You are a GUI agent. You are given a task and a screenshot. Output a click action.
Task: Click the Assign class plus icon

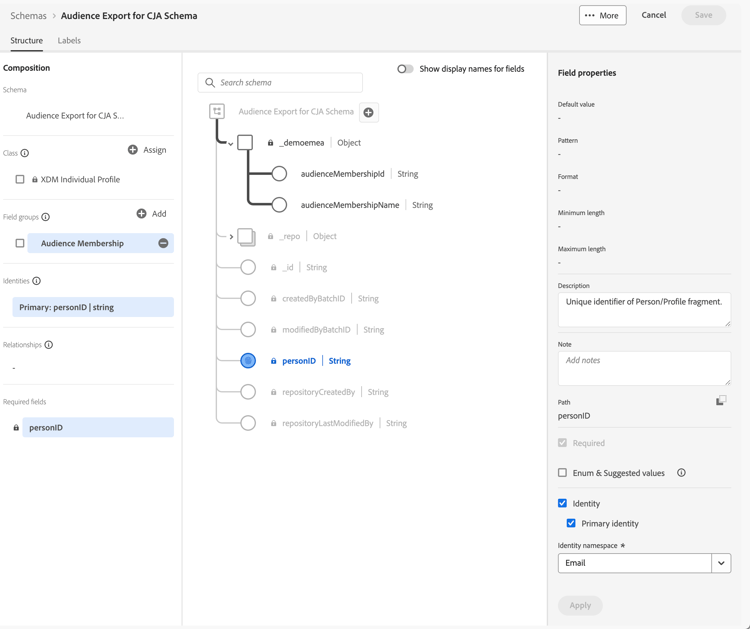coord(133,150)
